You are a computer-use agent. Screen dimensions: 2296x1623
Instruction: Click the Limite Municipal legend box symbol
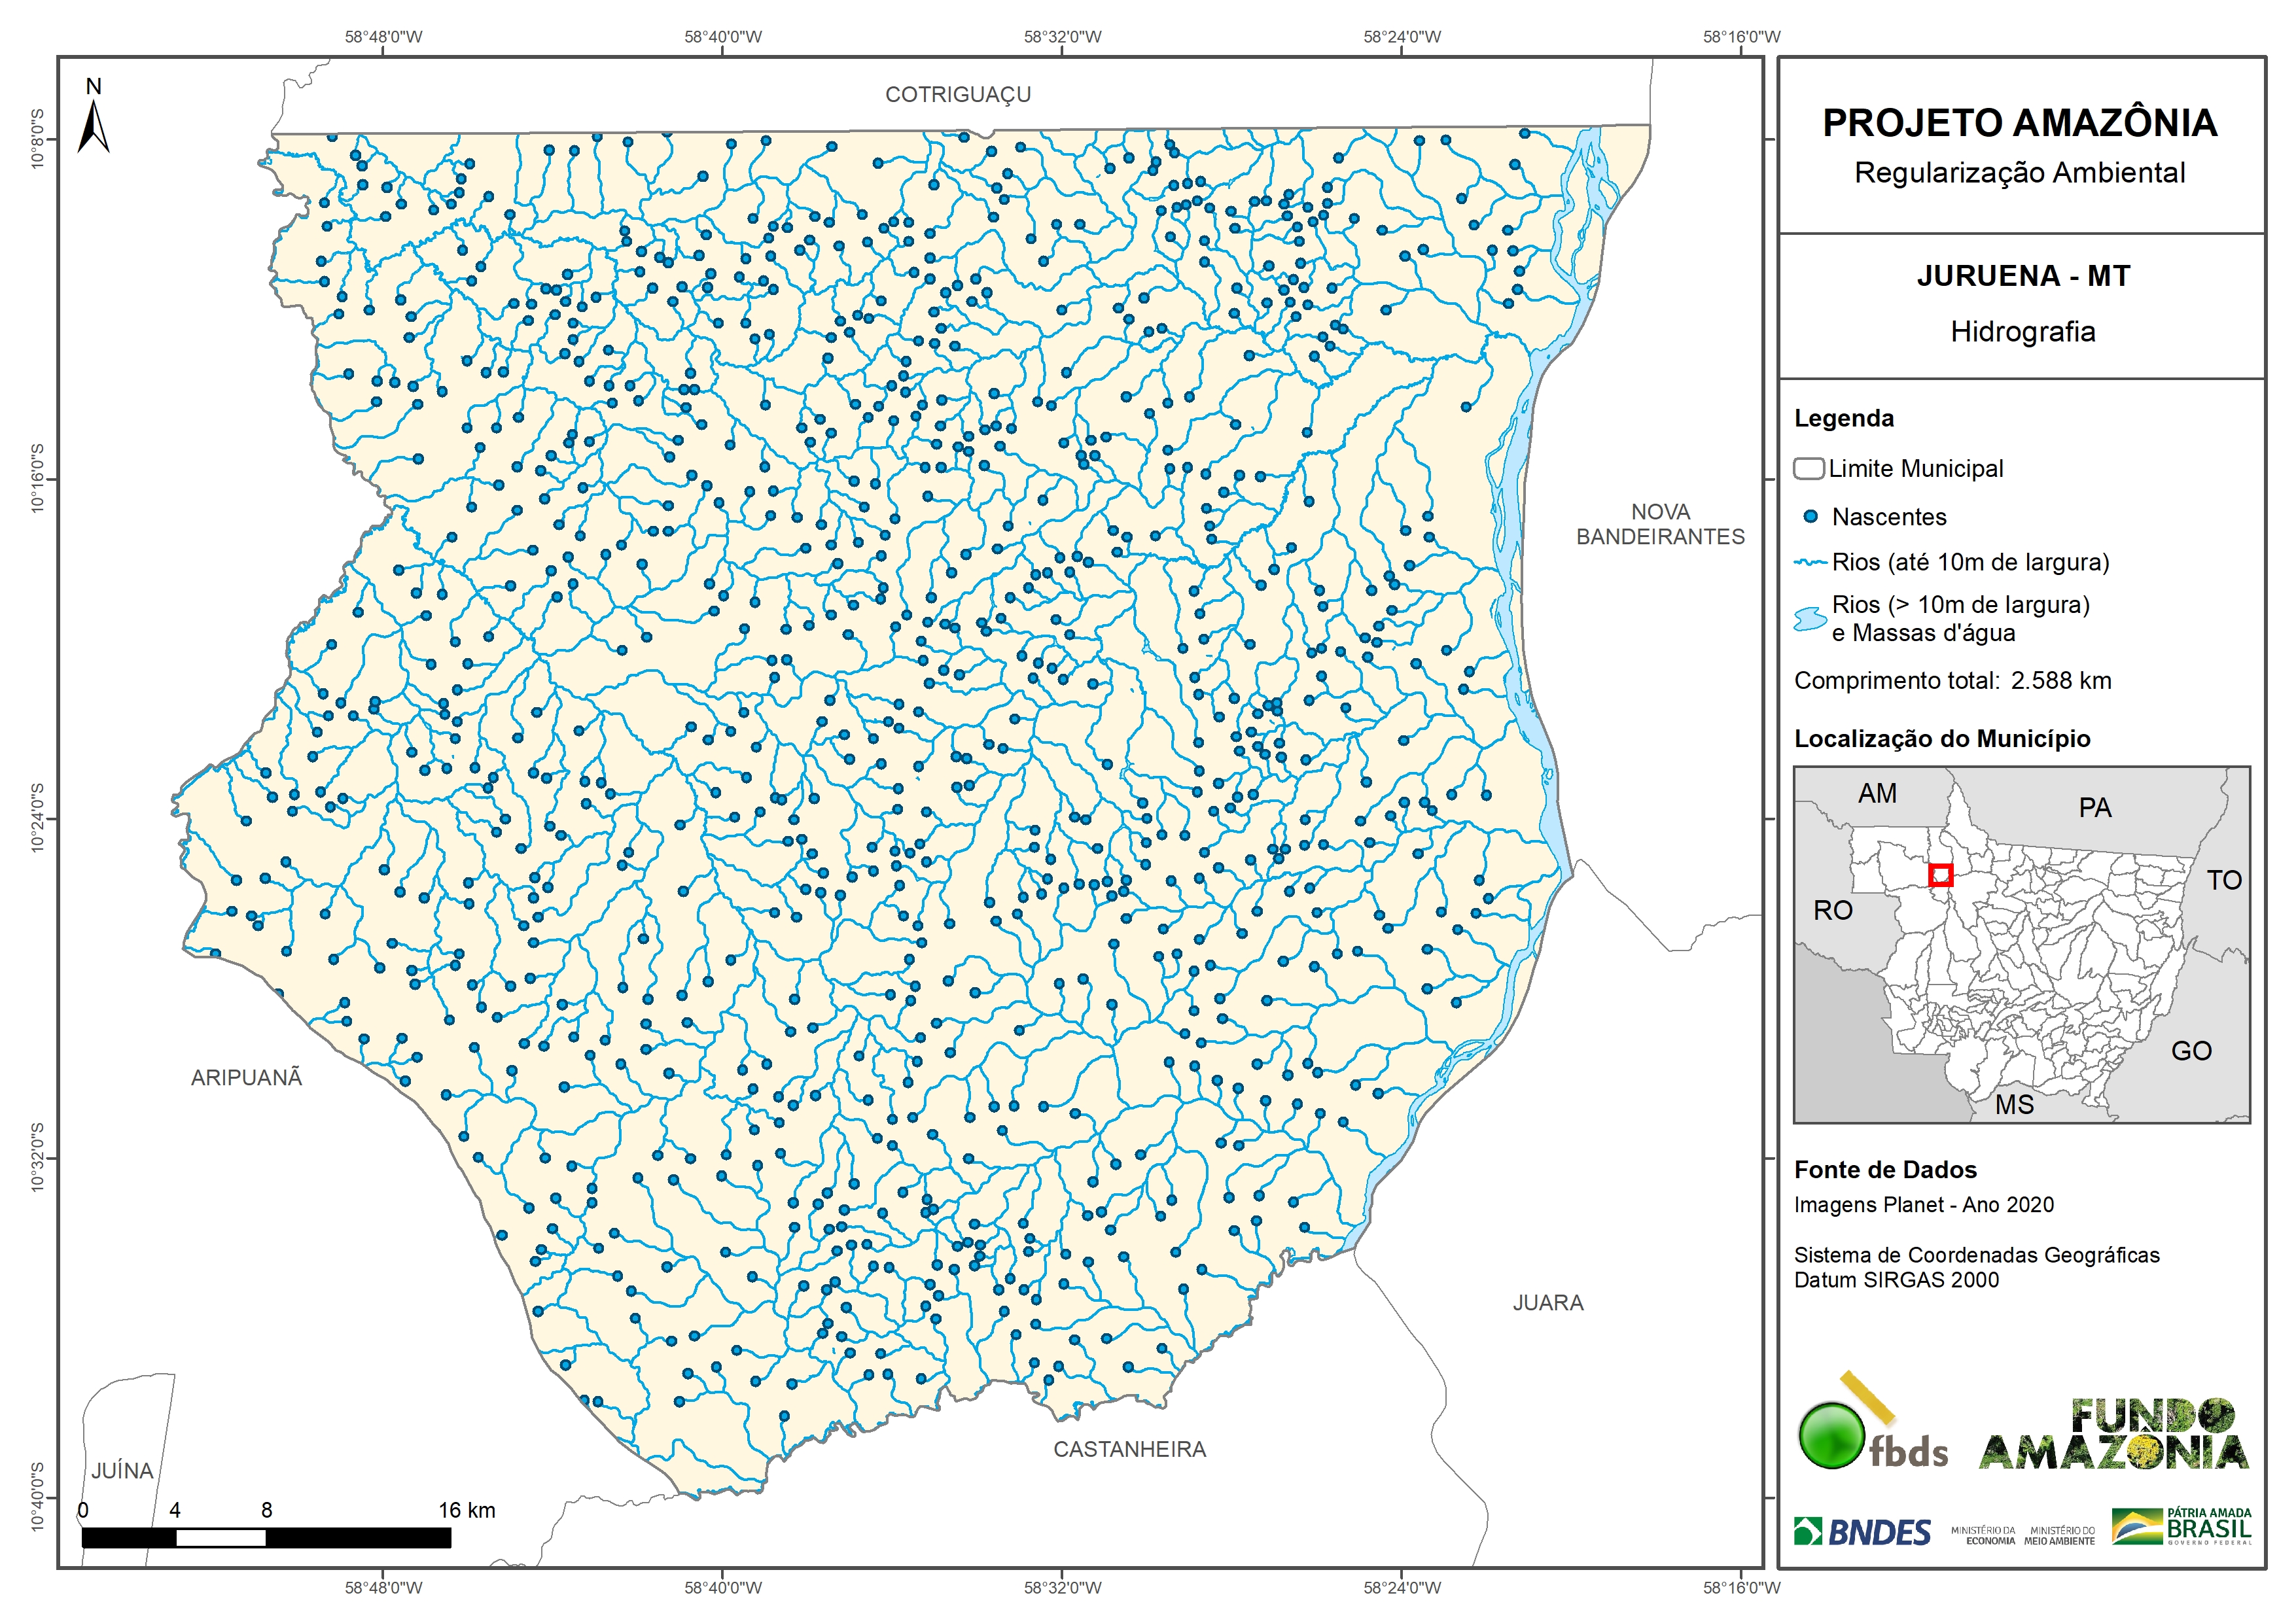coord(1808,468)
